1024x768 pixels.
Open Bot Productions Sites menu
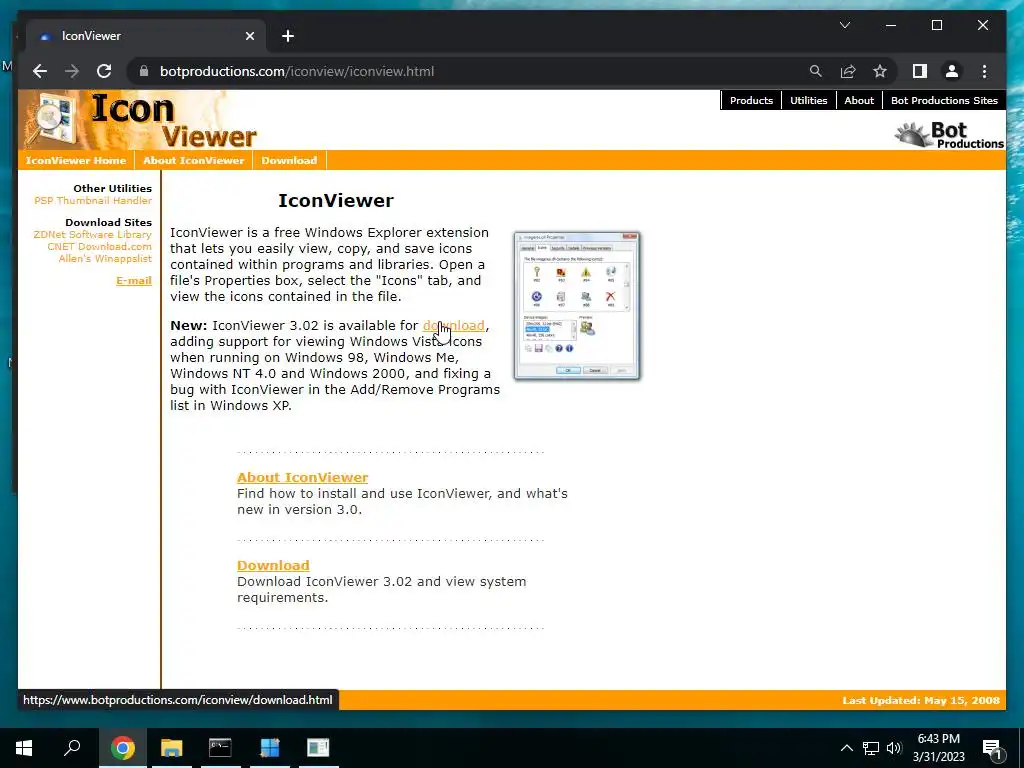click(x=944, y=100)
